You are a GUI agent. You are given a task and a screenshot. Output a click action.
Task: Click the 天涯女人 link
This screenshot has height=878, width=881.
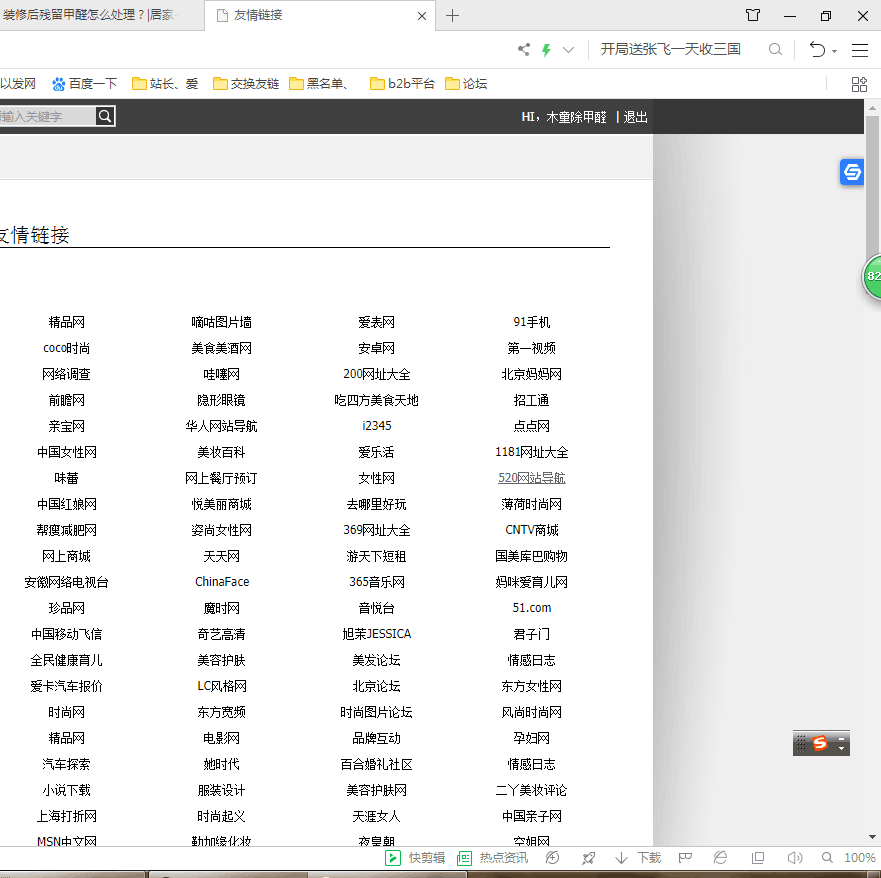coord(376,816)
